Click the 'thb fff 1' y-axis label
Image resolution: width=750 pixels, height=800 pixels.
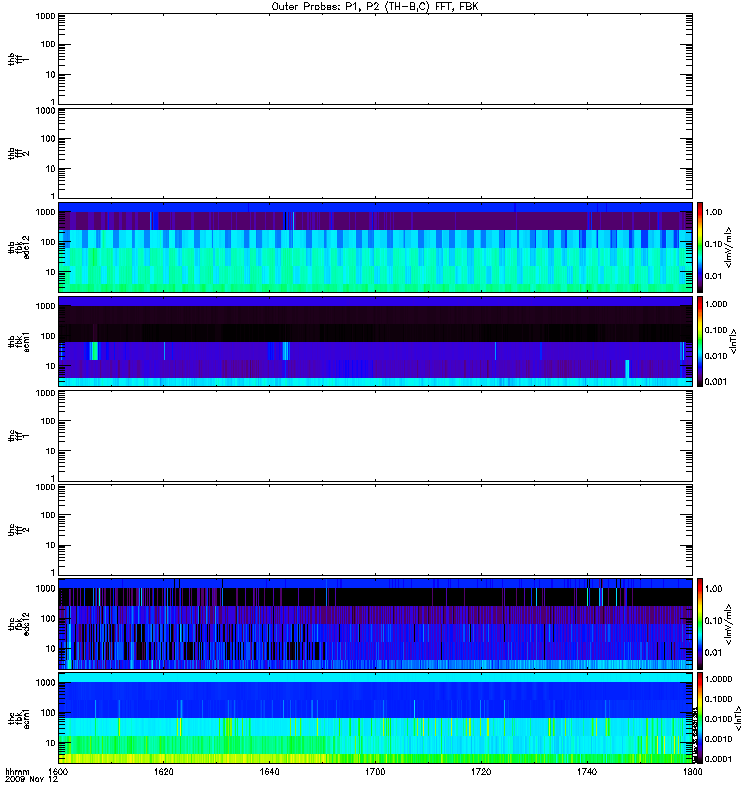(19, 59)
